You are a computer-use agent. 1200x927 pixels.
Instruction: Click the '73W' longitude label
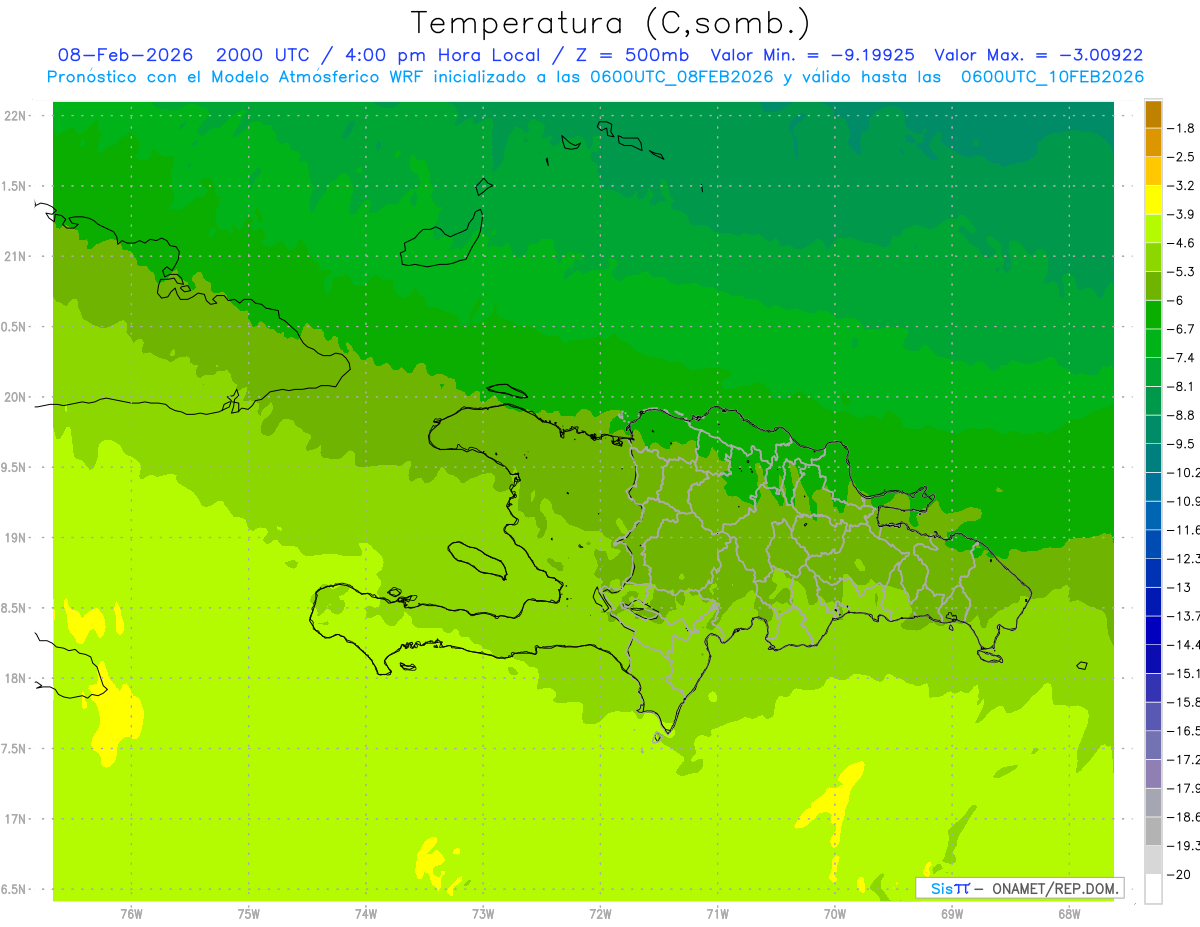coord(483,914)
